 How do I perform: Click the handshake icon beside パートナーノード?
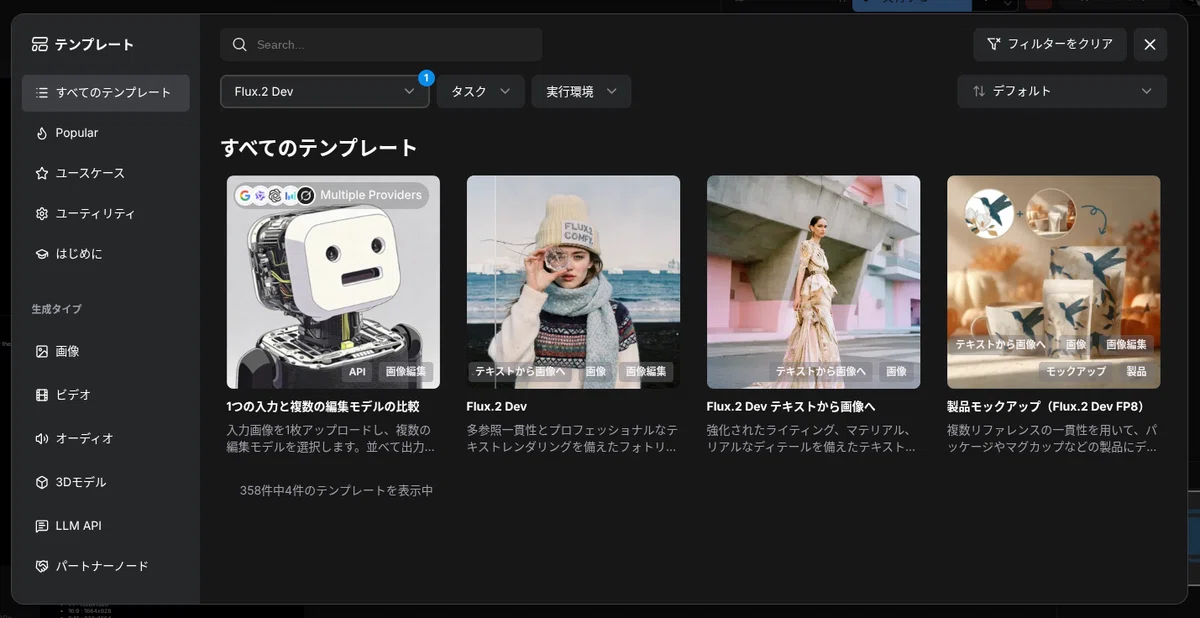tap(41, 566)
